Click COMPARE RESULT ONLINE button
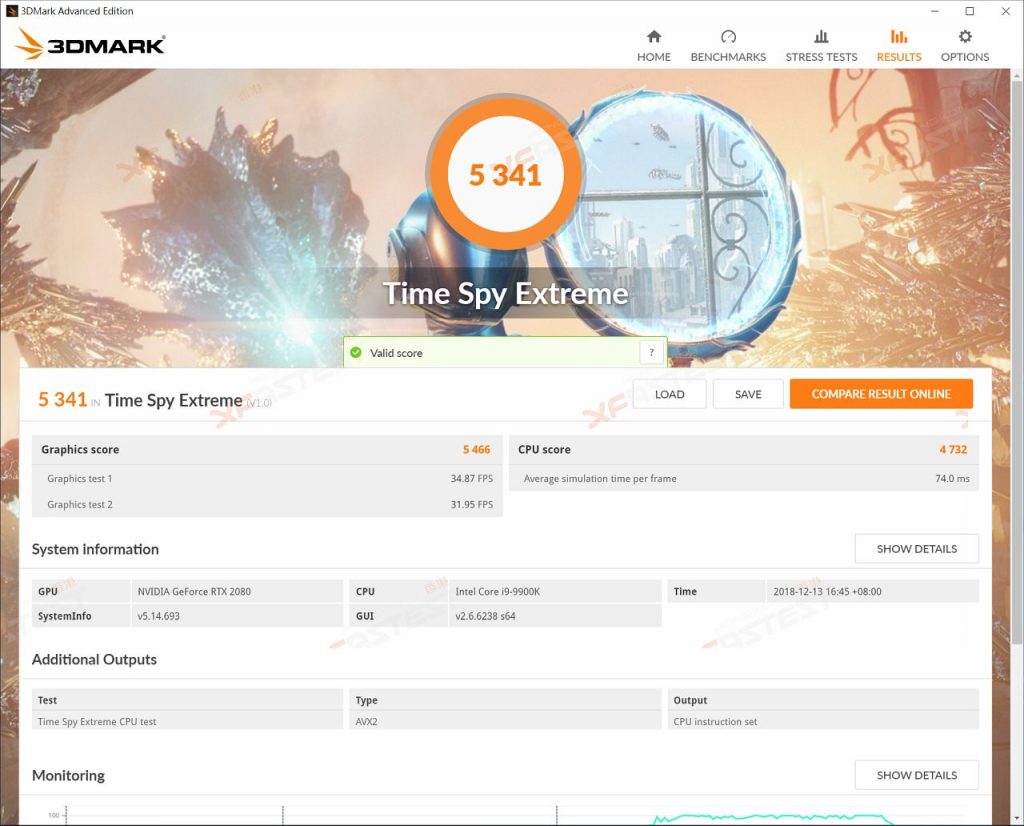The image size is (1024, 826). click(881, 394)
